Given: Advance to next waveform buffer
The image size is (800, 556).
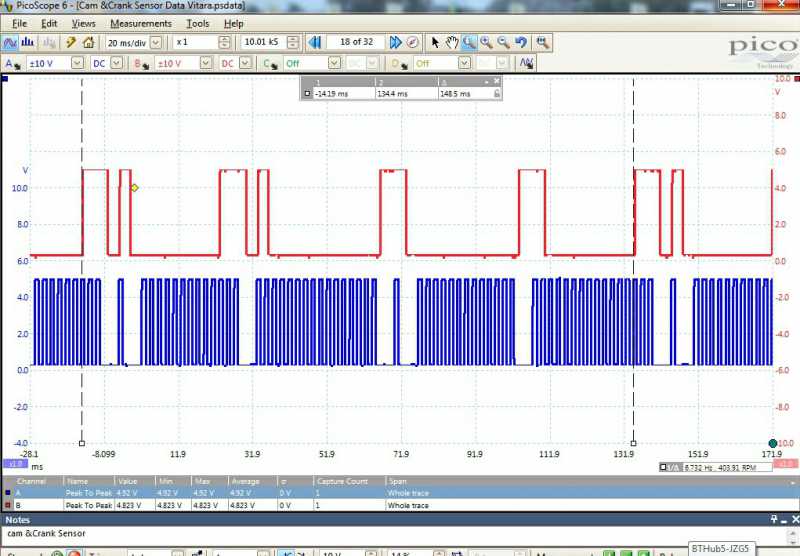Looking at the screenshot, I should [396, 42].
